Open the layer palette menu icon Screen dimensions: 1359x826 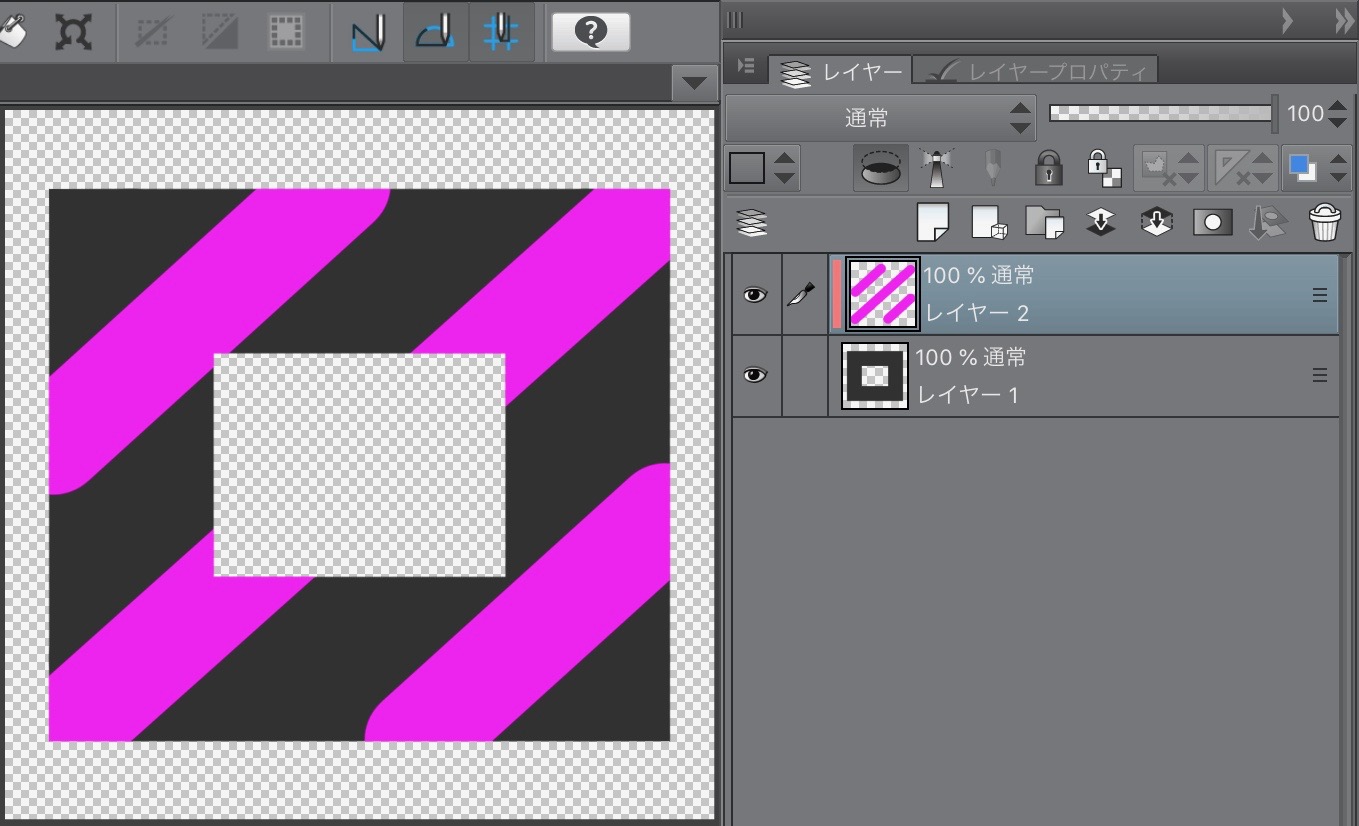click(745, 66)
